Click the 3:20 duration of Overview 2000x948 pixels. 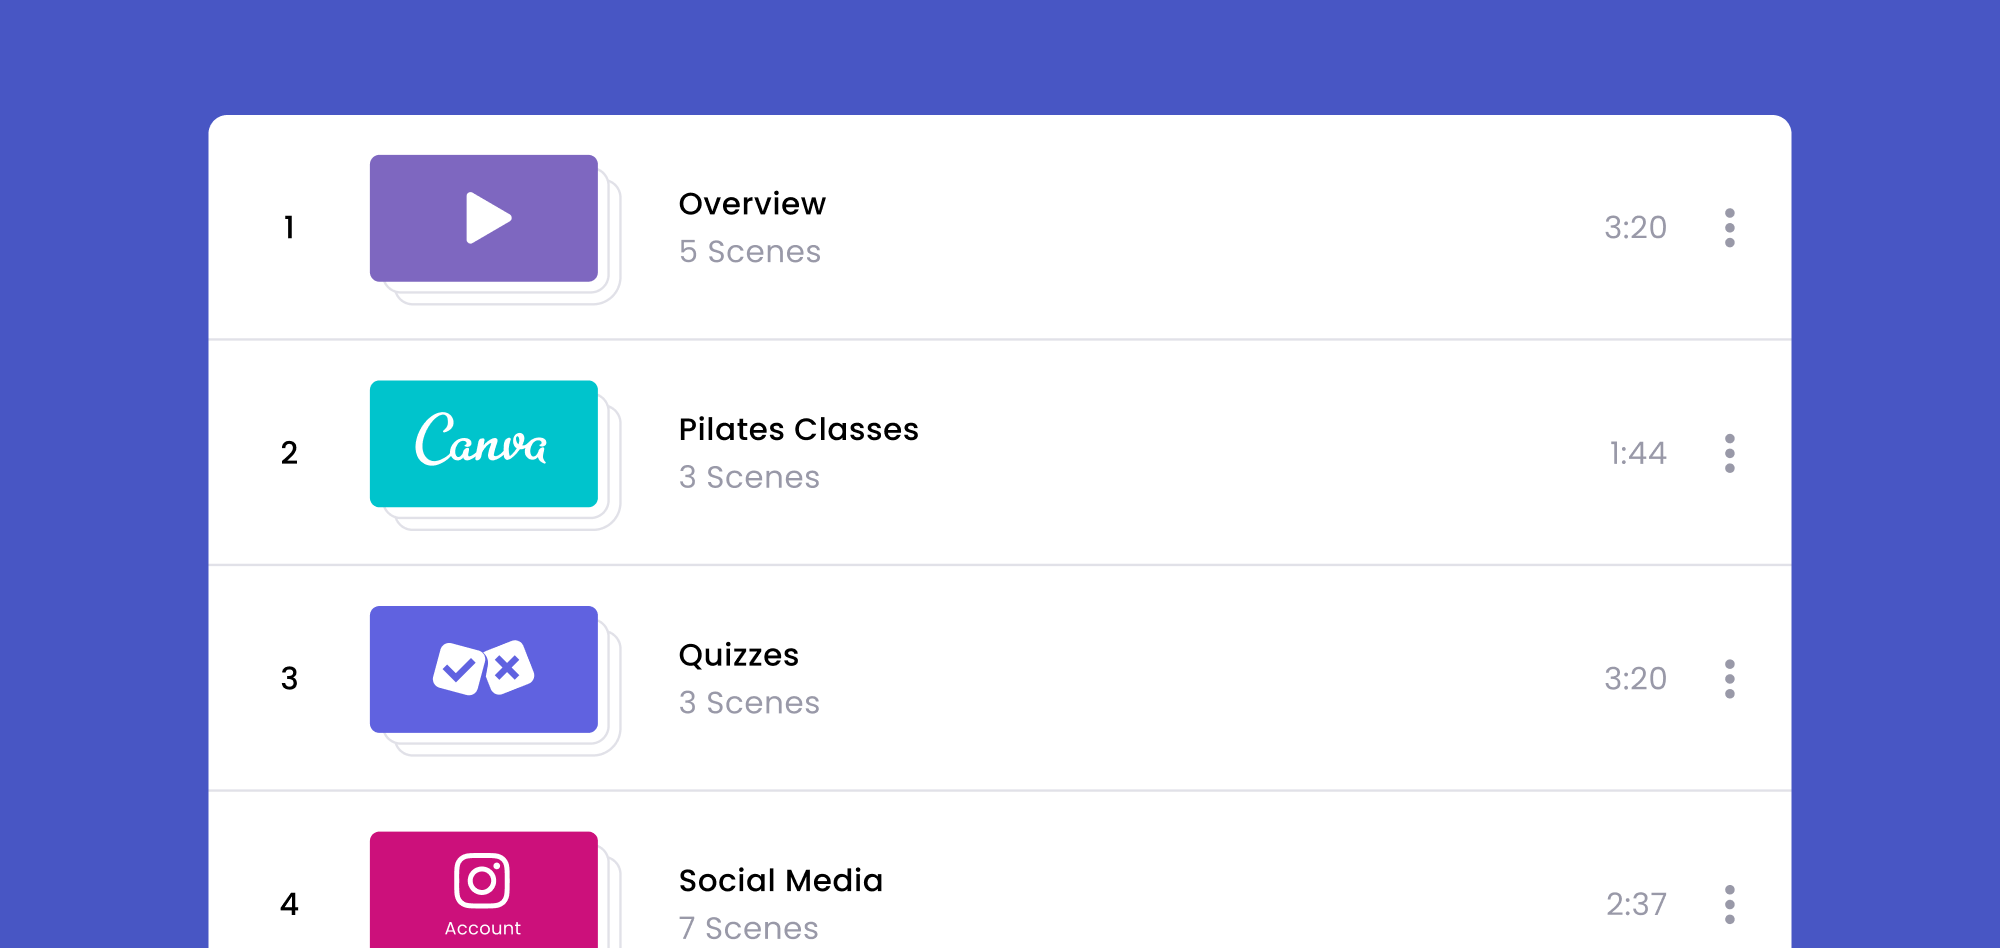(x=1635, y=228)
